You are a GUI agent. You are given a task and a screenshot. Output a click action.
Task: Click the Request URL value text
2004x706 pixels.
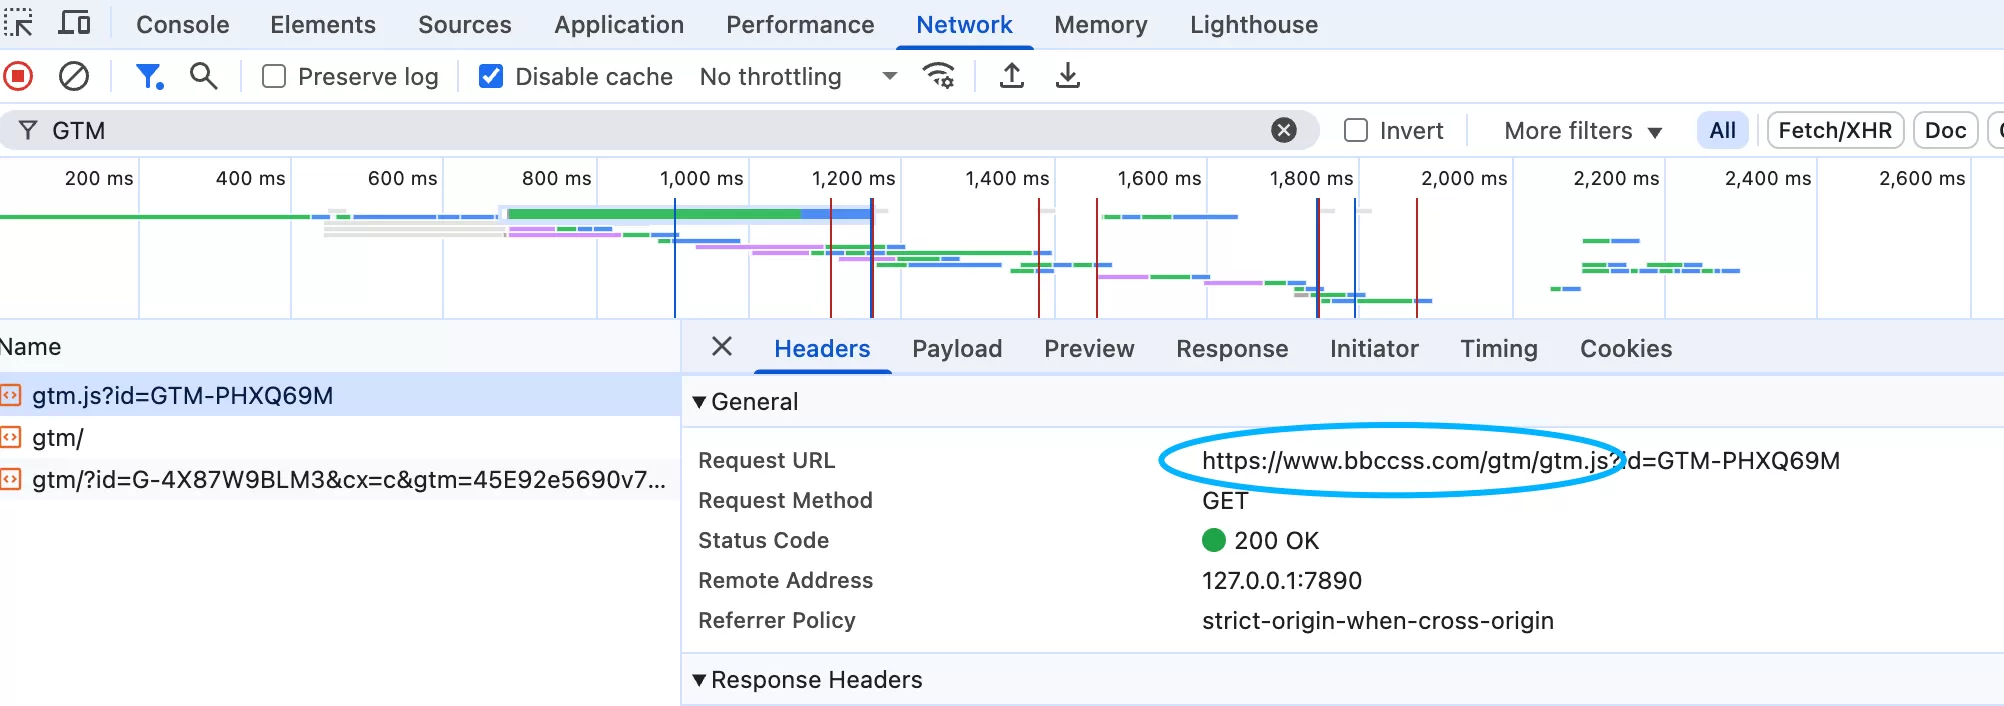[1520, 460]
